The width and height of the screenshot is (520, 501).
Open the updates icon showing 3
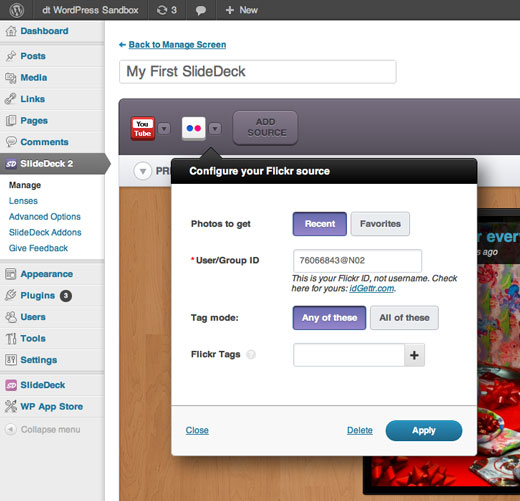point(167,10)
